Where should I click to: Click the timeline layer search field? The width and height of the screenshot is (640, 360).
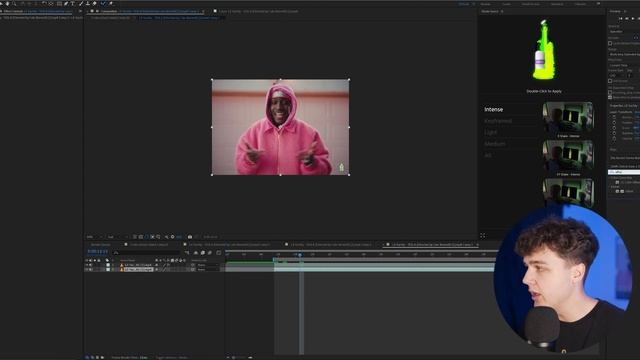tap(147, 253)
